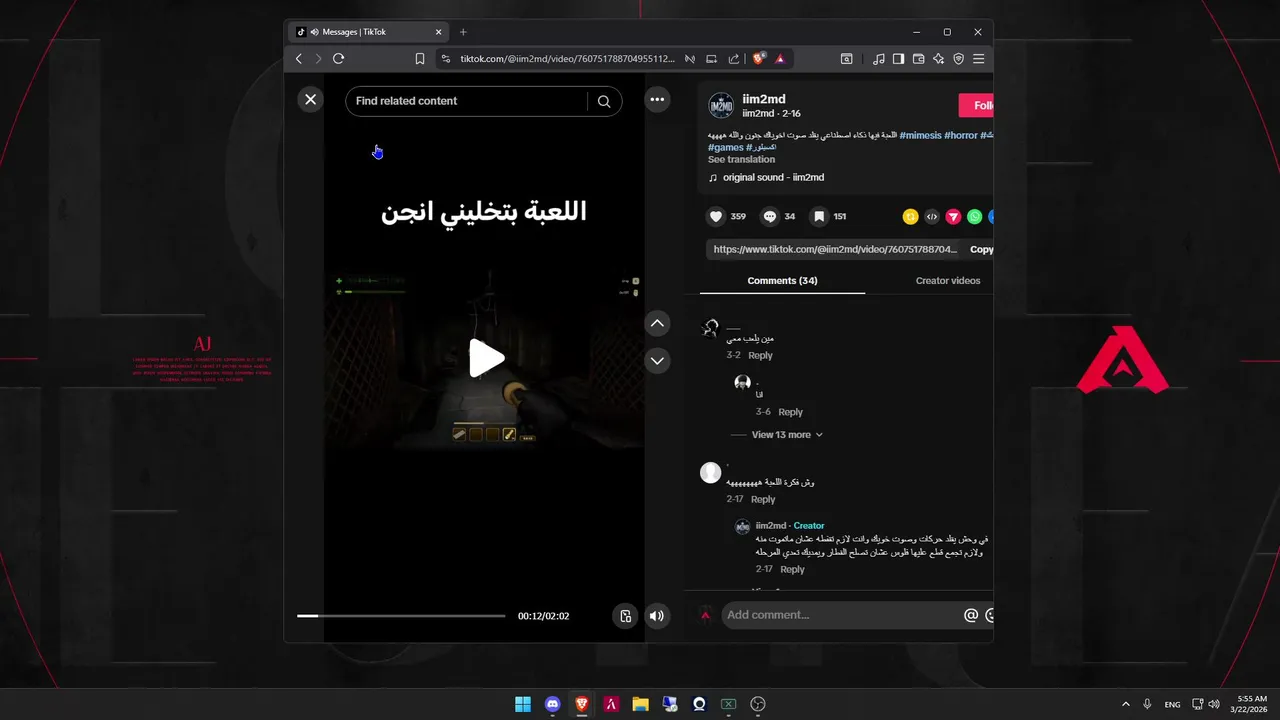Switch to Comments (34) tab
Screen dimensions: 1280x720
782,281
